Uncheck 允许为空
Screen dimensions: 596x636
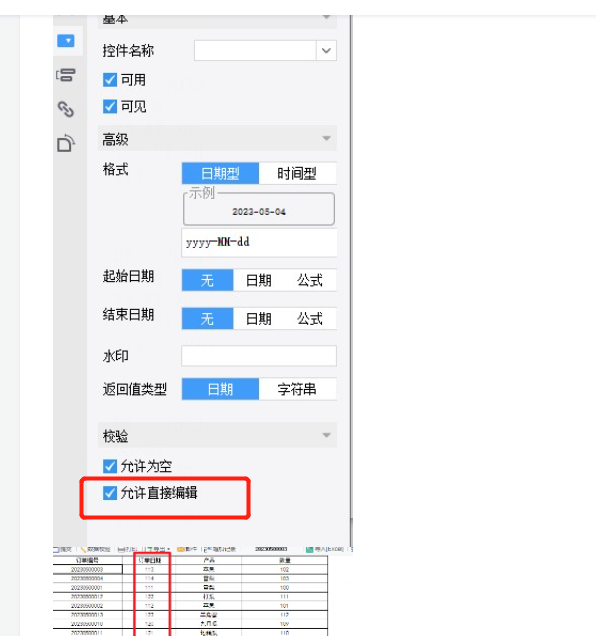pos(110,466)
